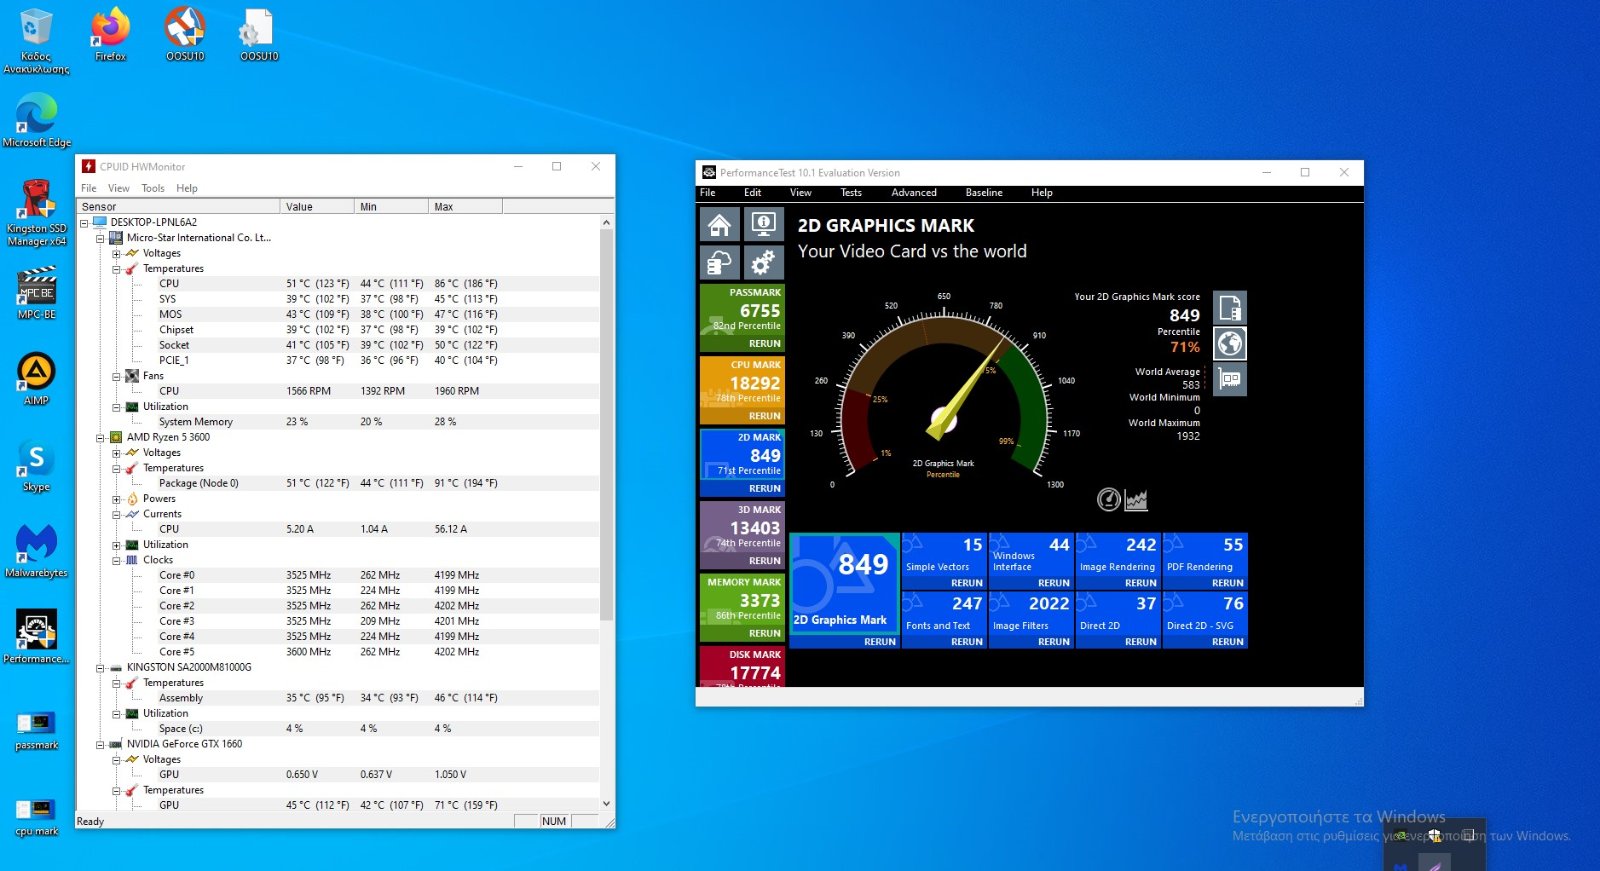Collapse KINGSTON SA2000M81000G node
Screen dimensions: 1600x871
coord(100,667)
